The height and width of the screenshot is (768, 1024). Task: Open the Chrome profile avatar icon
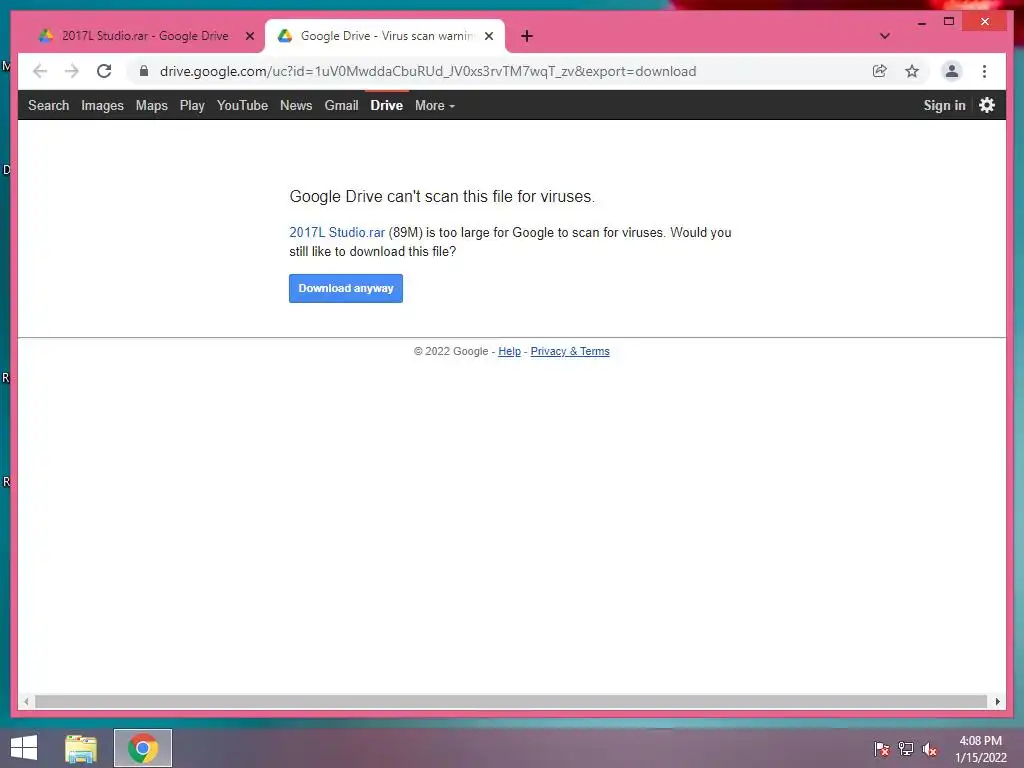952,71
